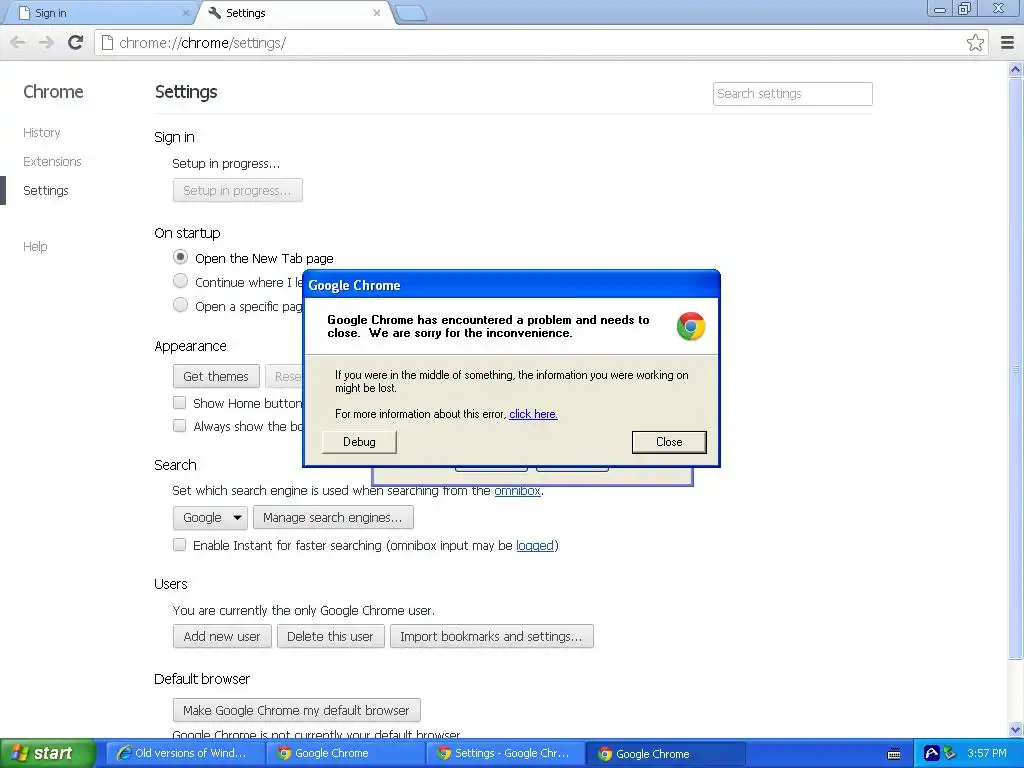
Task: Select Open the New Tab page radio
Action: pos(180,257)
